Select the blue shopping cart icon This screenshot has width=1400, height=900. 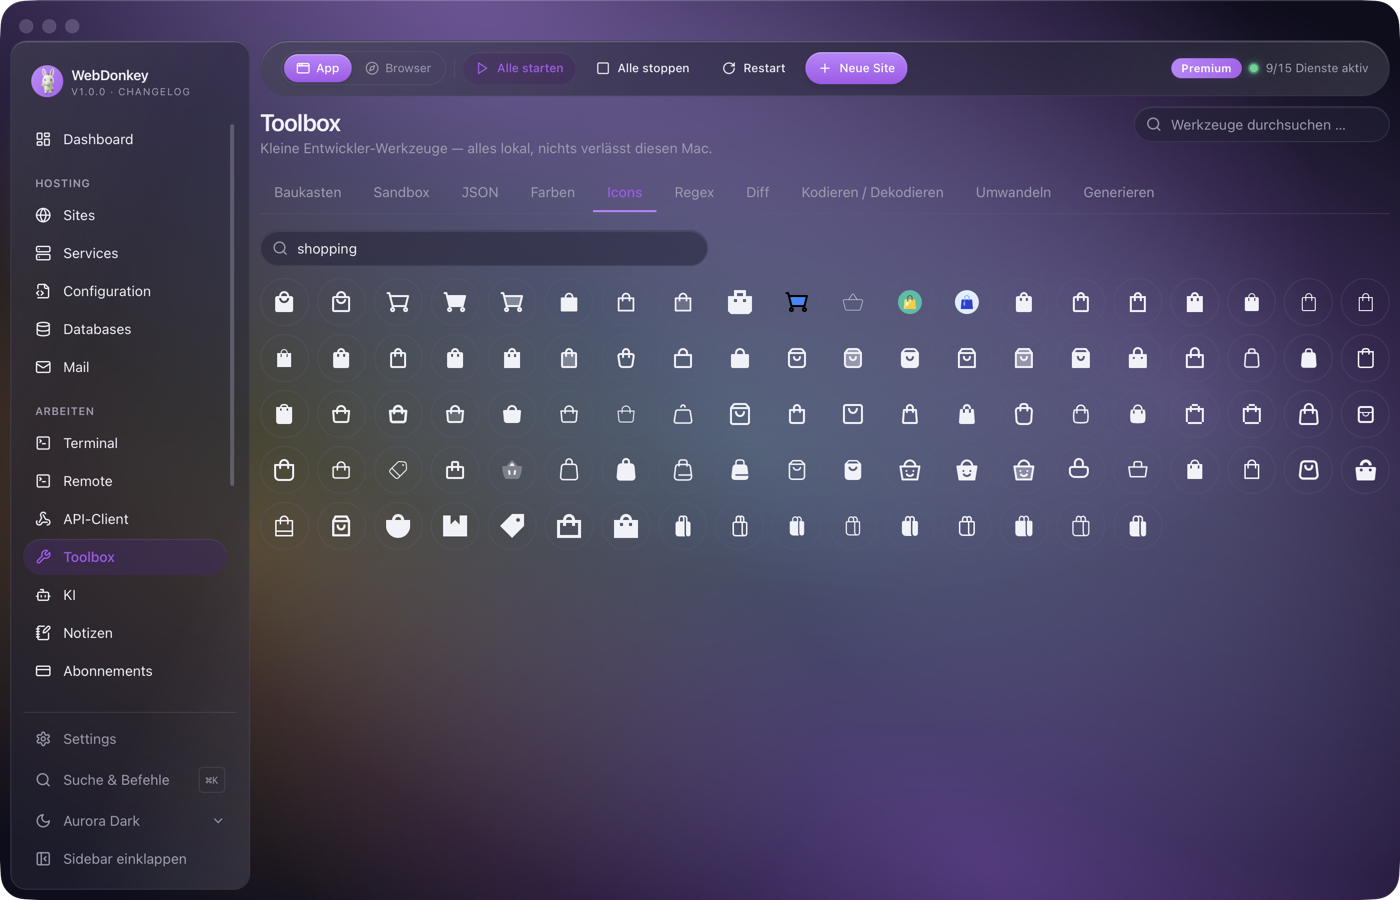pyautogui.click(x=797, y=302)
